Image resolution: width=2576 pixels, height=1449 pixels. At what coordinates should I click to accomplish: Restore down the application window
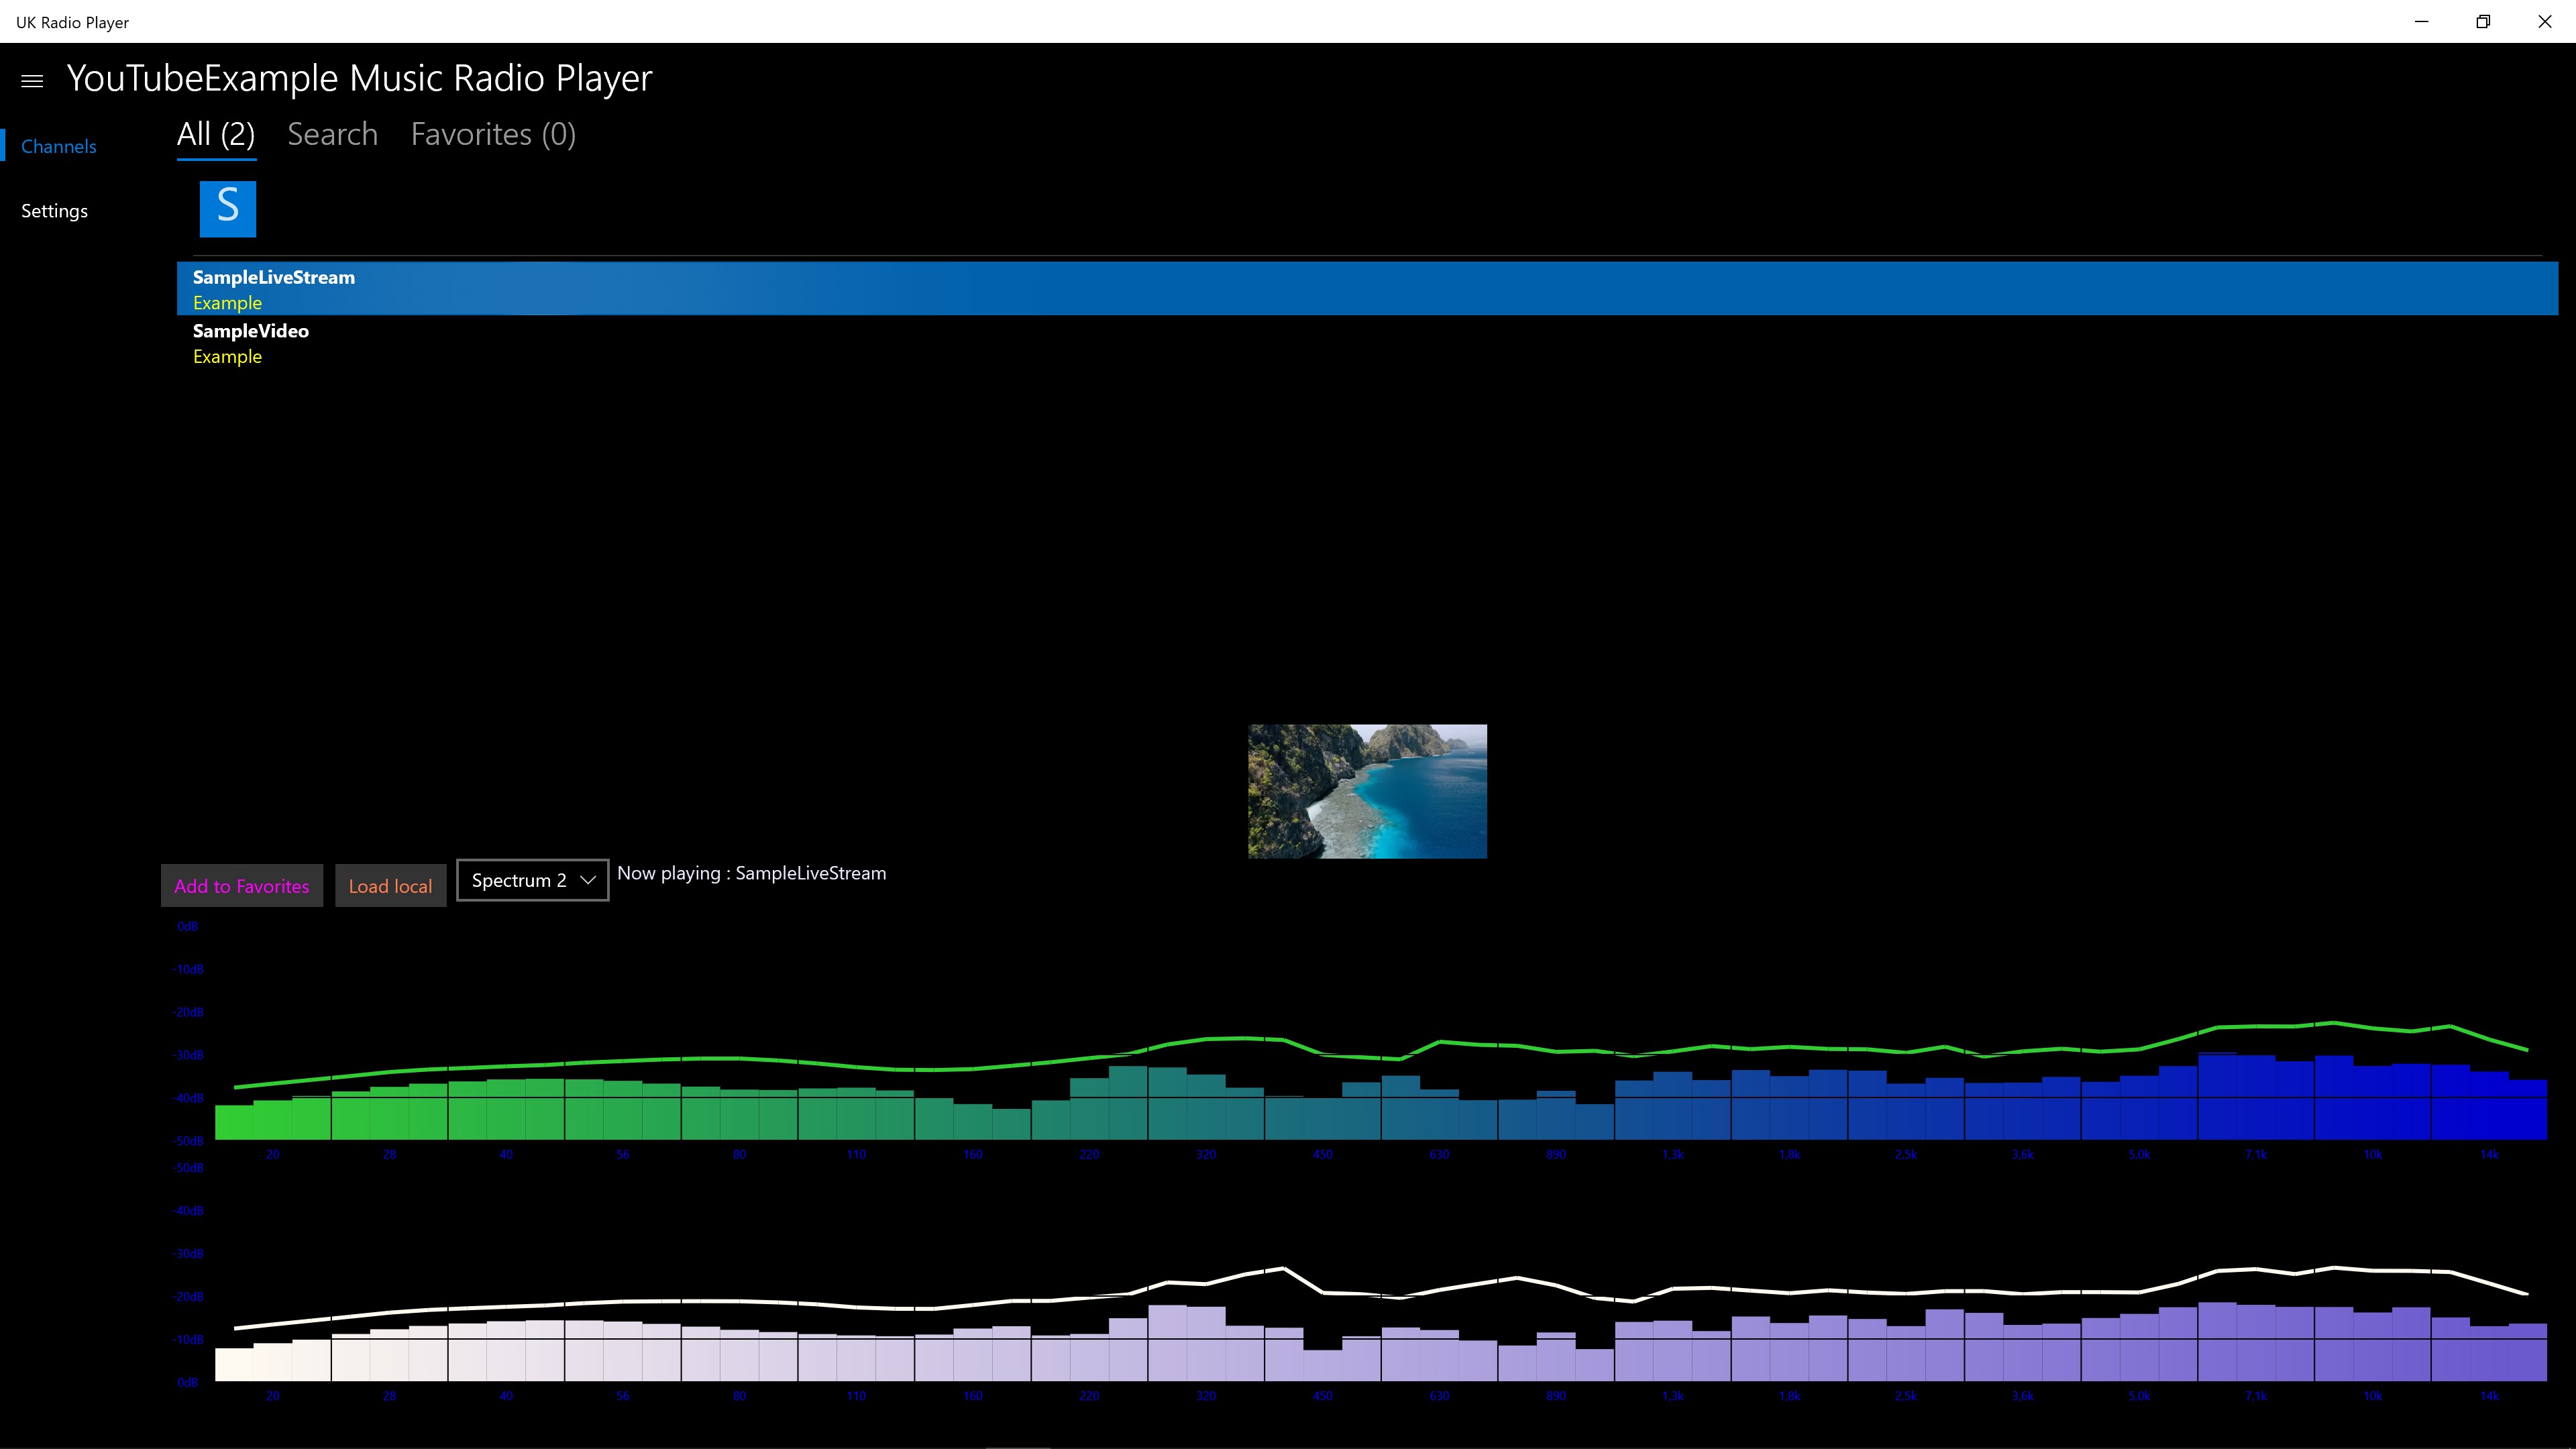2483,22
